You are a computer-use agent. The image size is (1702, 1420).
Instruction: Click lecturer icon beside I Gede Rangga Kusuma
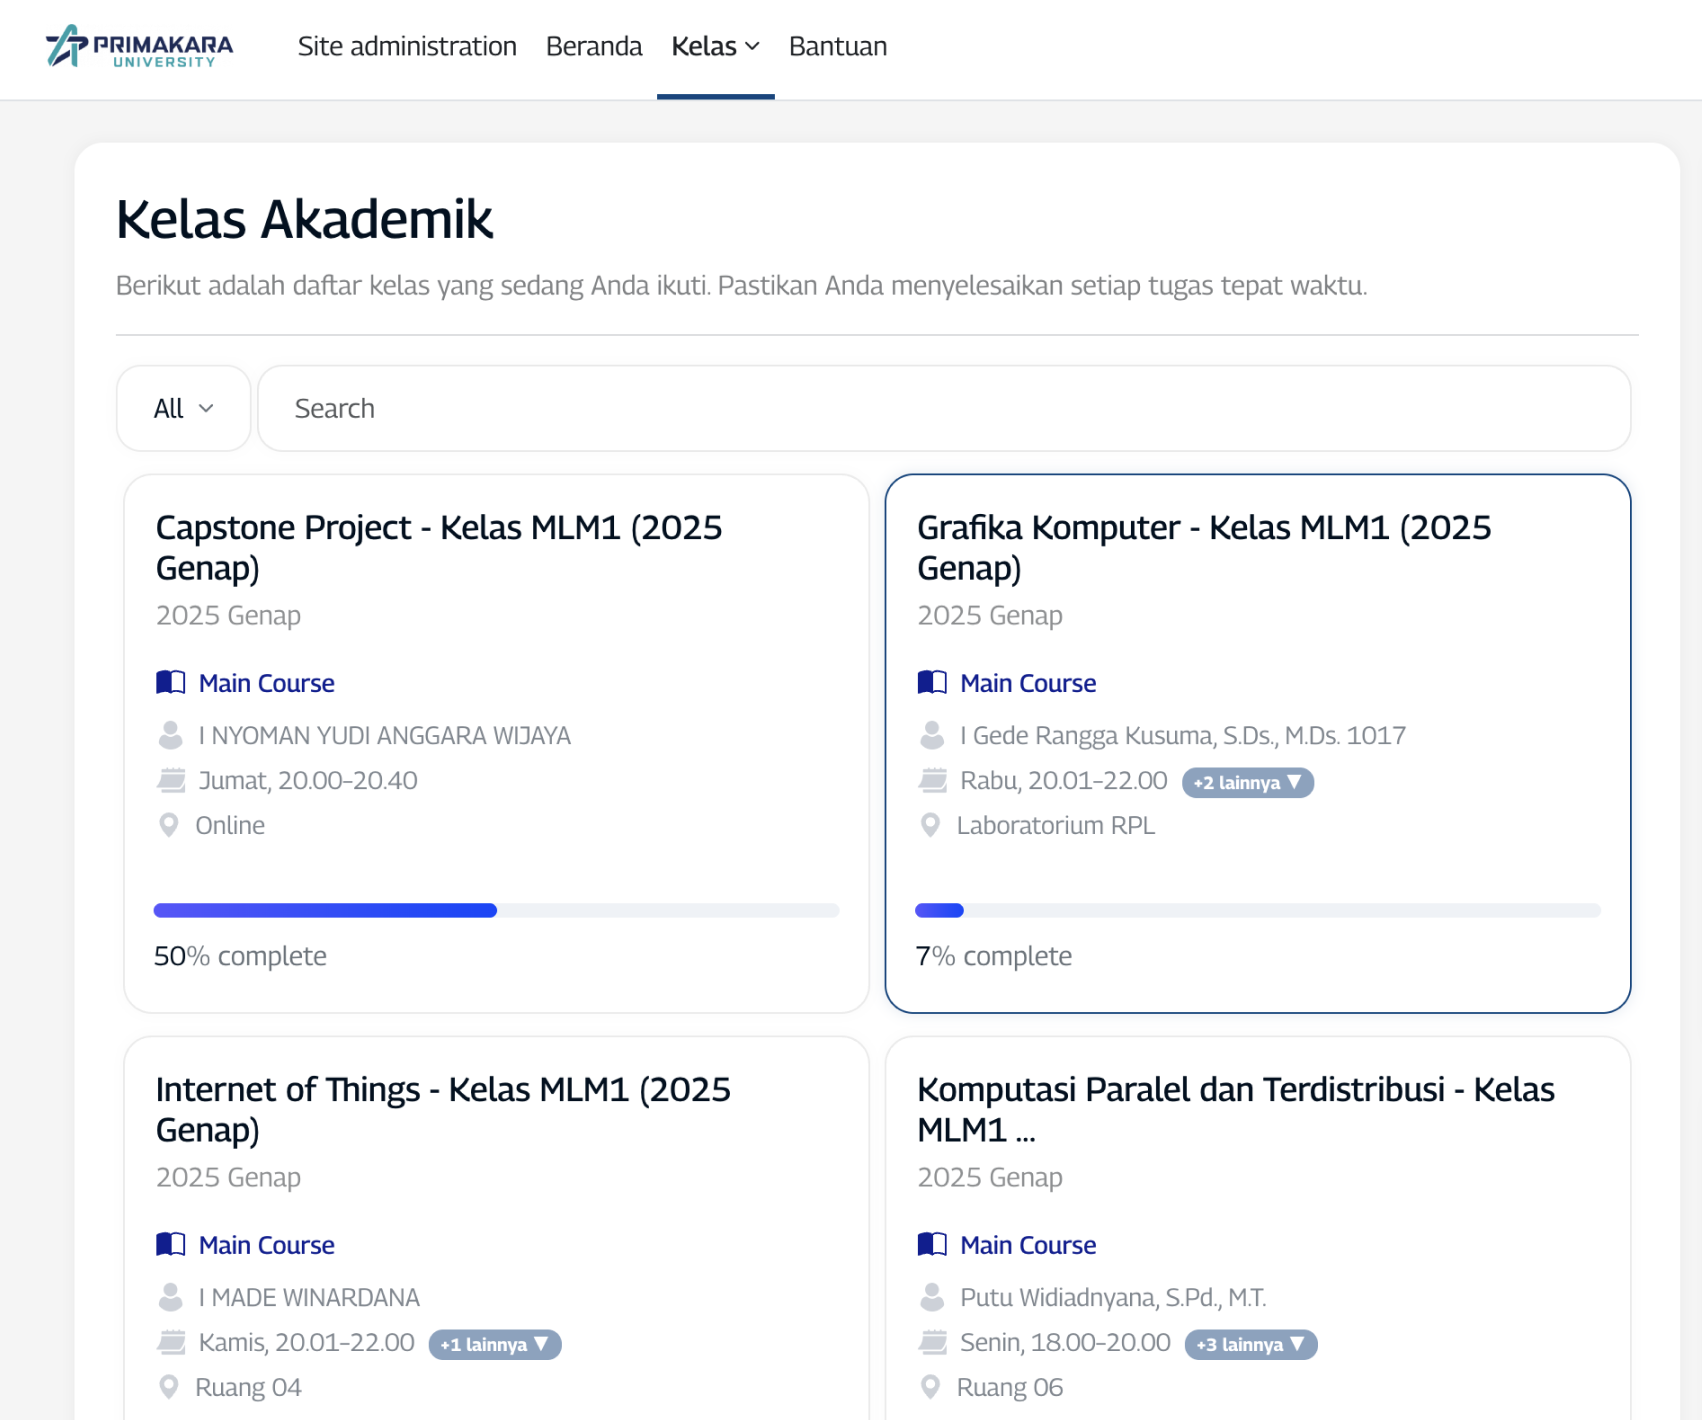[932, 735]
